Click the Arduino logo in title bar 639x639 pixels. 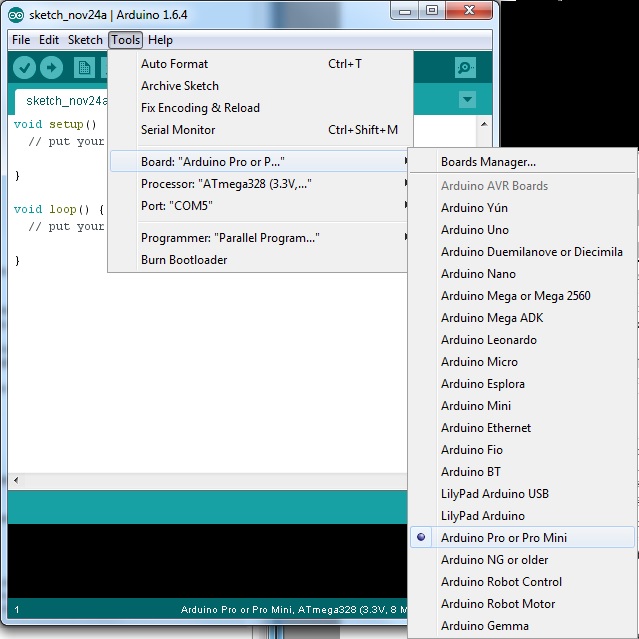point(16,15)
